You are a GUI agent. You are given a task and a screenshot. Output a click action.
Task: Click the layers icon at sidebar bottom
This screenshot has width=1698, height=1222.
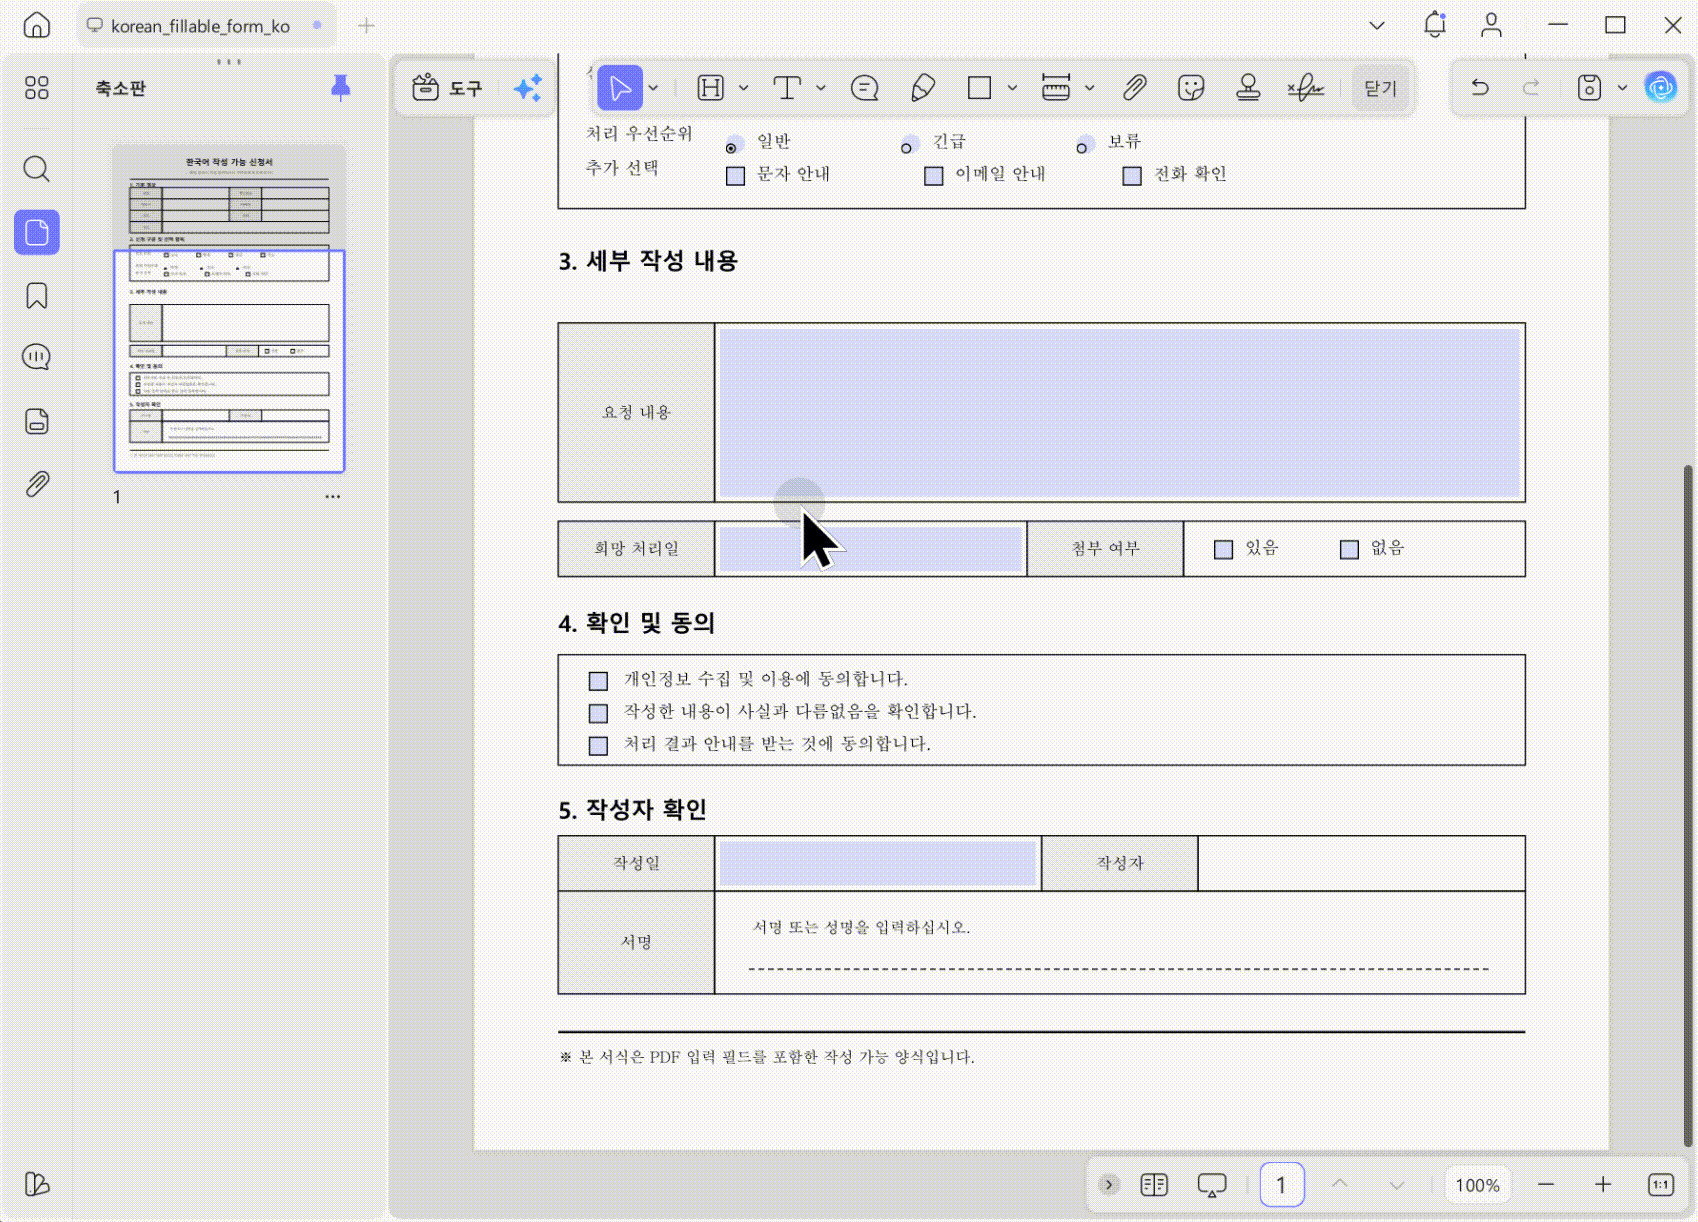point(37,1184)
